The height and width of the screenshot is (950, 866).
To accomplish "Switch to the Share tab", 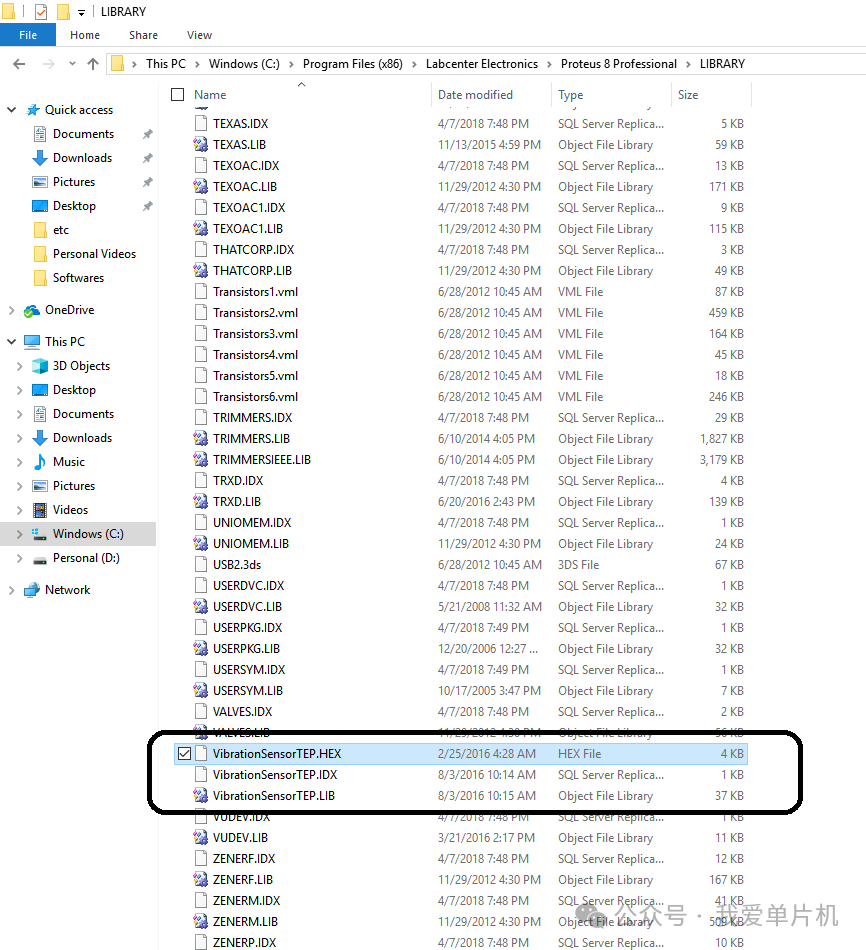I will [143, 35].
